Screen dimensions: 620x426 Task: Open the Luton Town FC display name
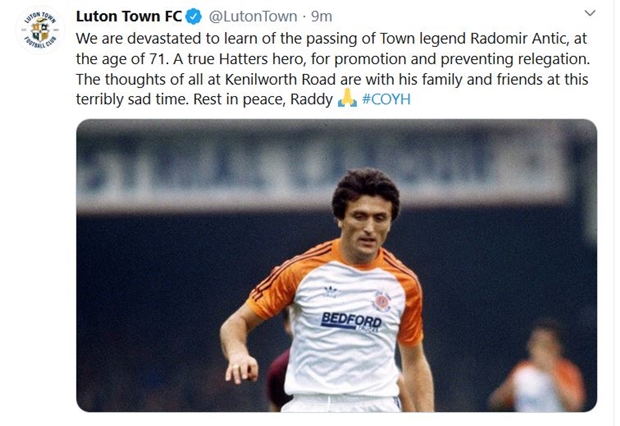click(129, 17)
